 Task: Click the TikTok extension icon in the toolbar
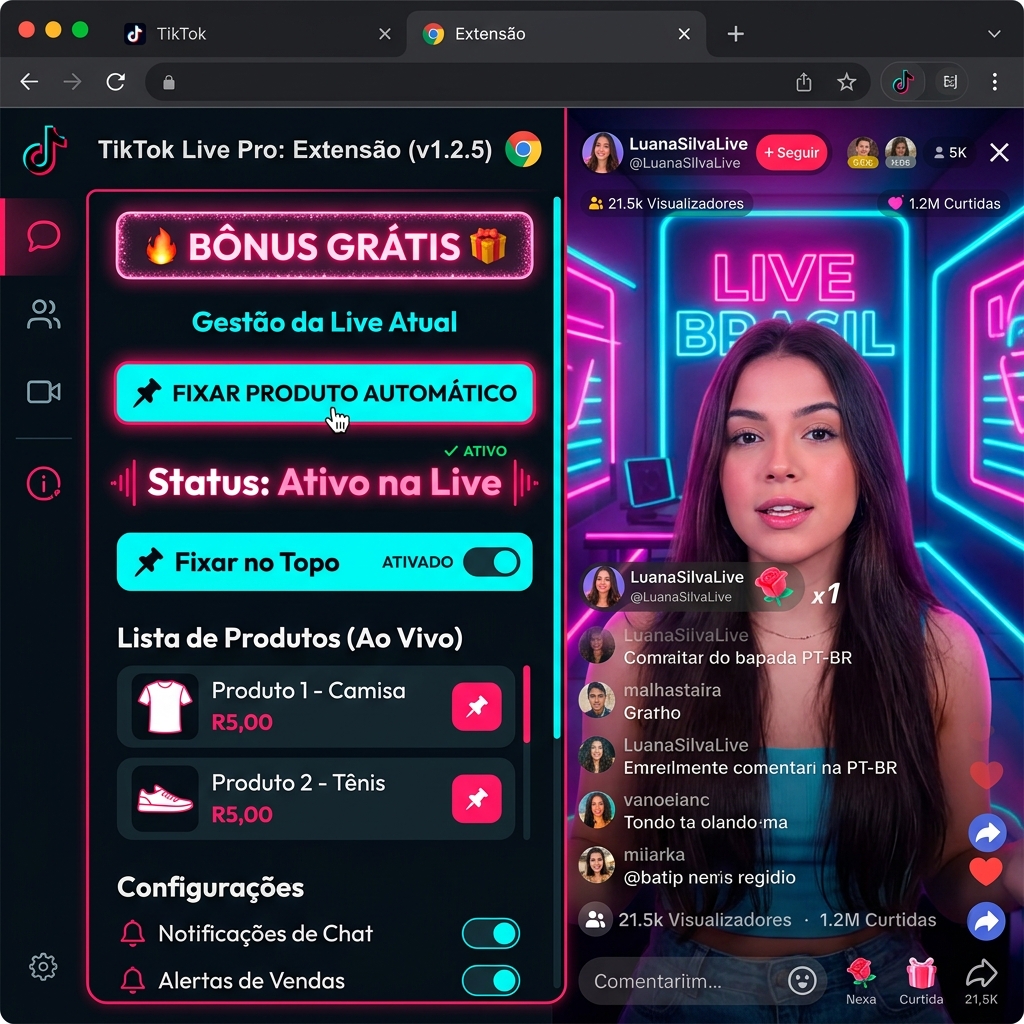click(903, 82)
